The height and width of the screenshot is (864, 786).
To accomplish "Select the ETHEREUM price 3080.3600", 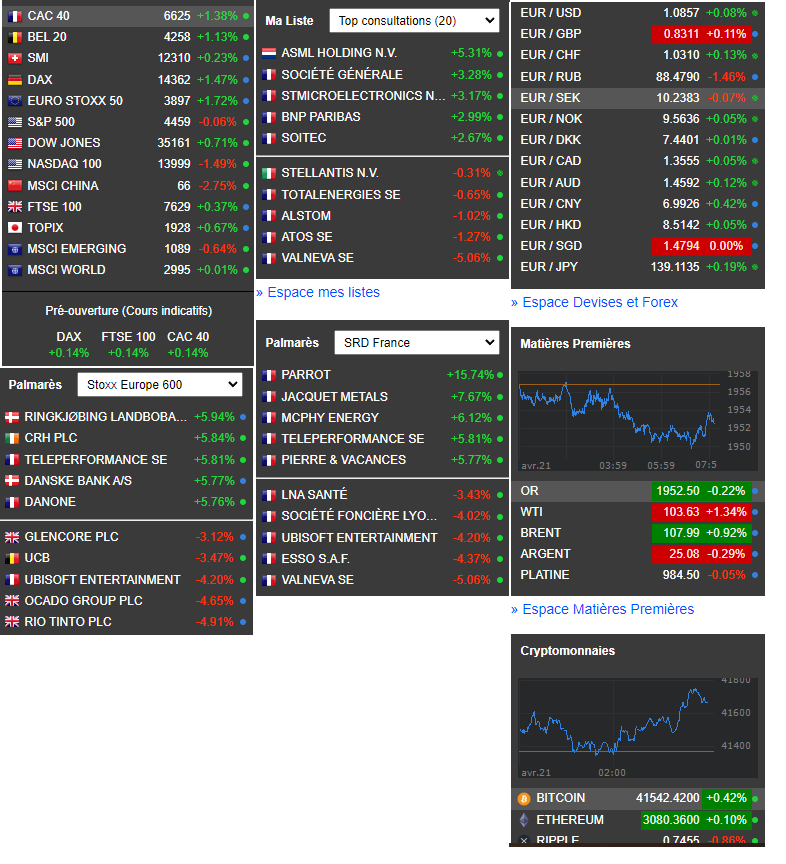I will [671, 820].
